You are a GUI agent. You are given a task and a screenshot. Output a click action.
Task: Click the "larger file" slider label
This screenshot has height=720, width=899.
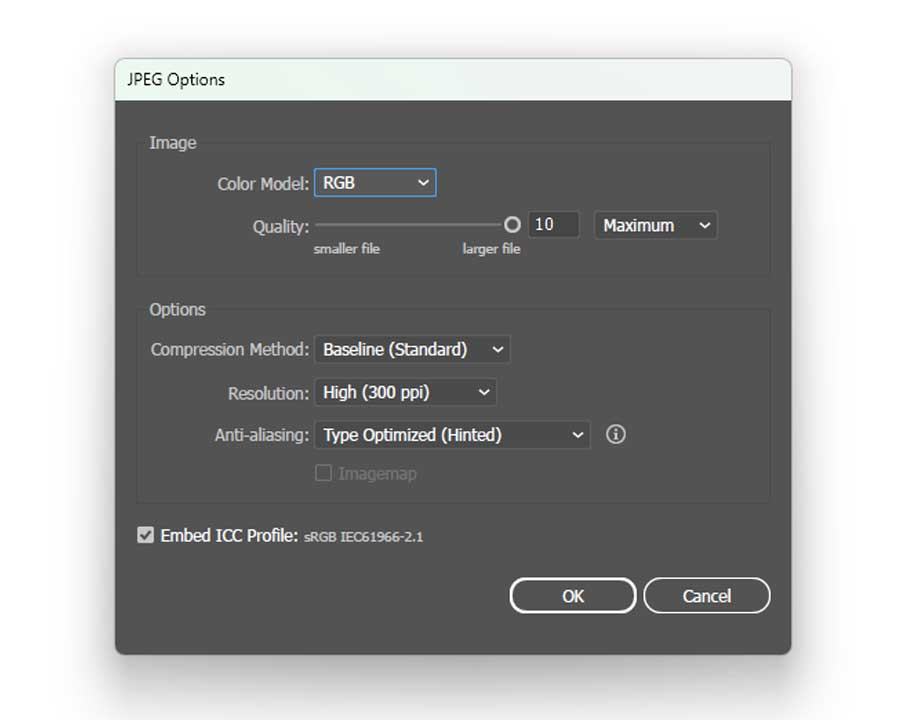click(491, 249)
